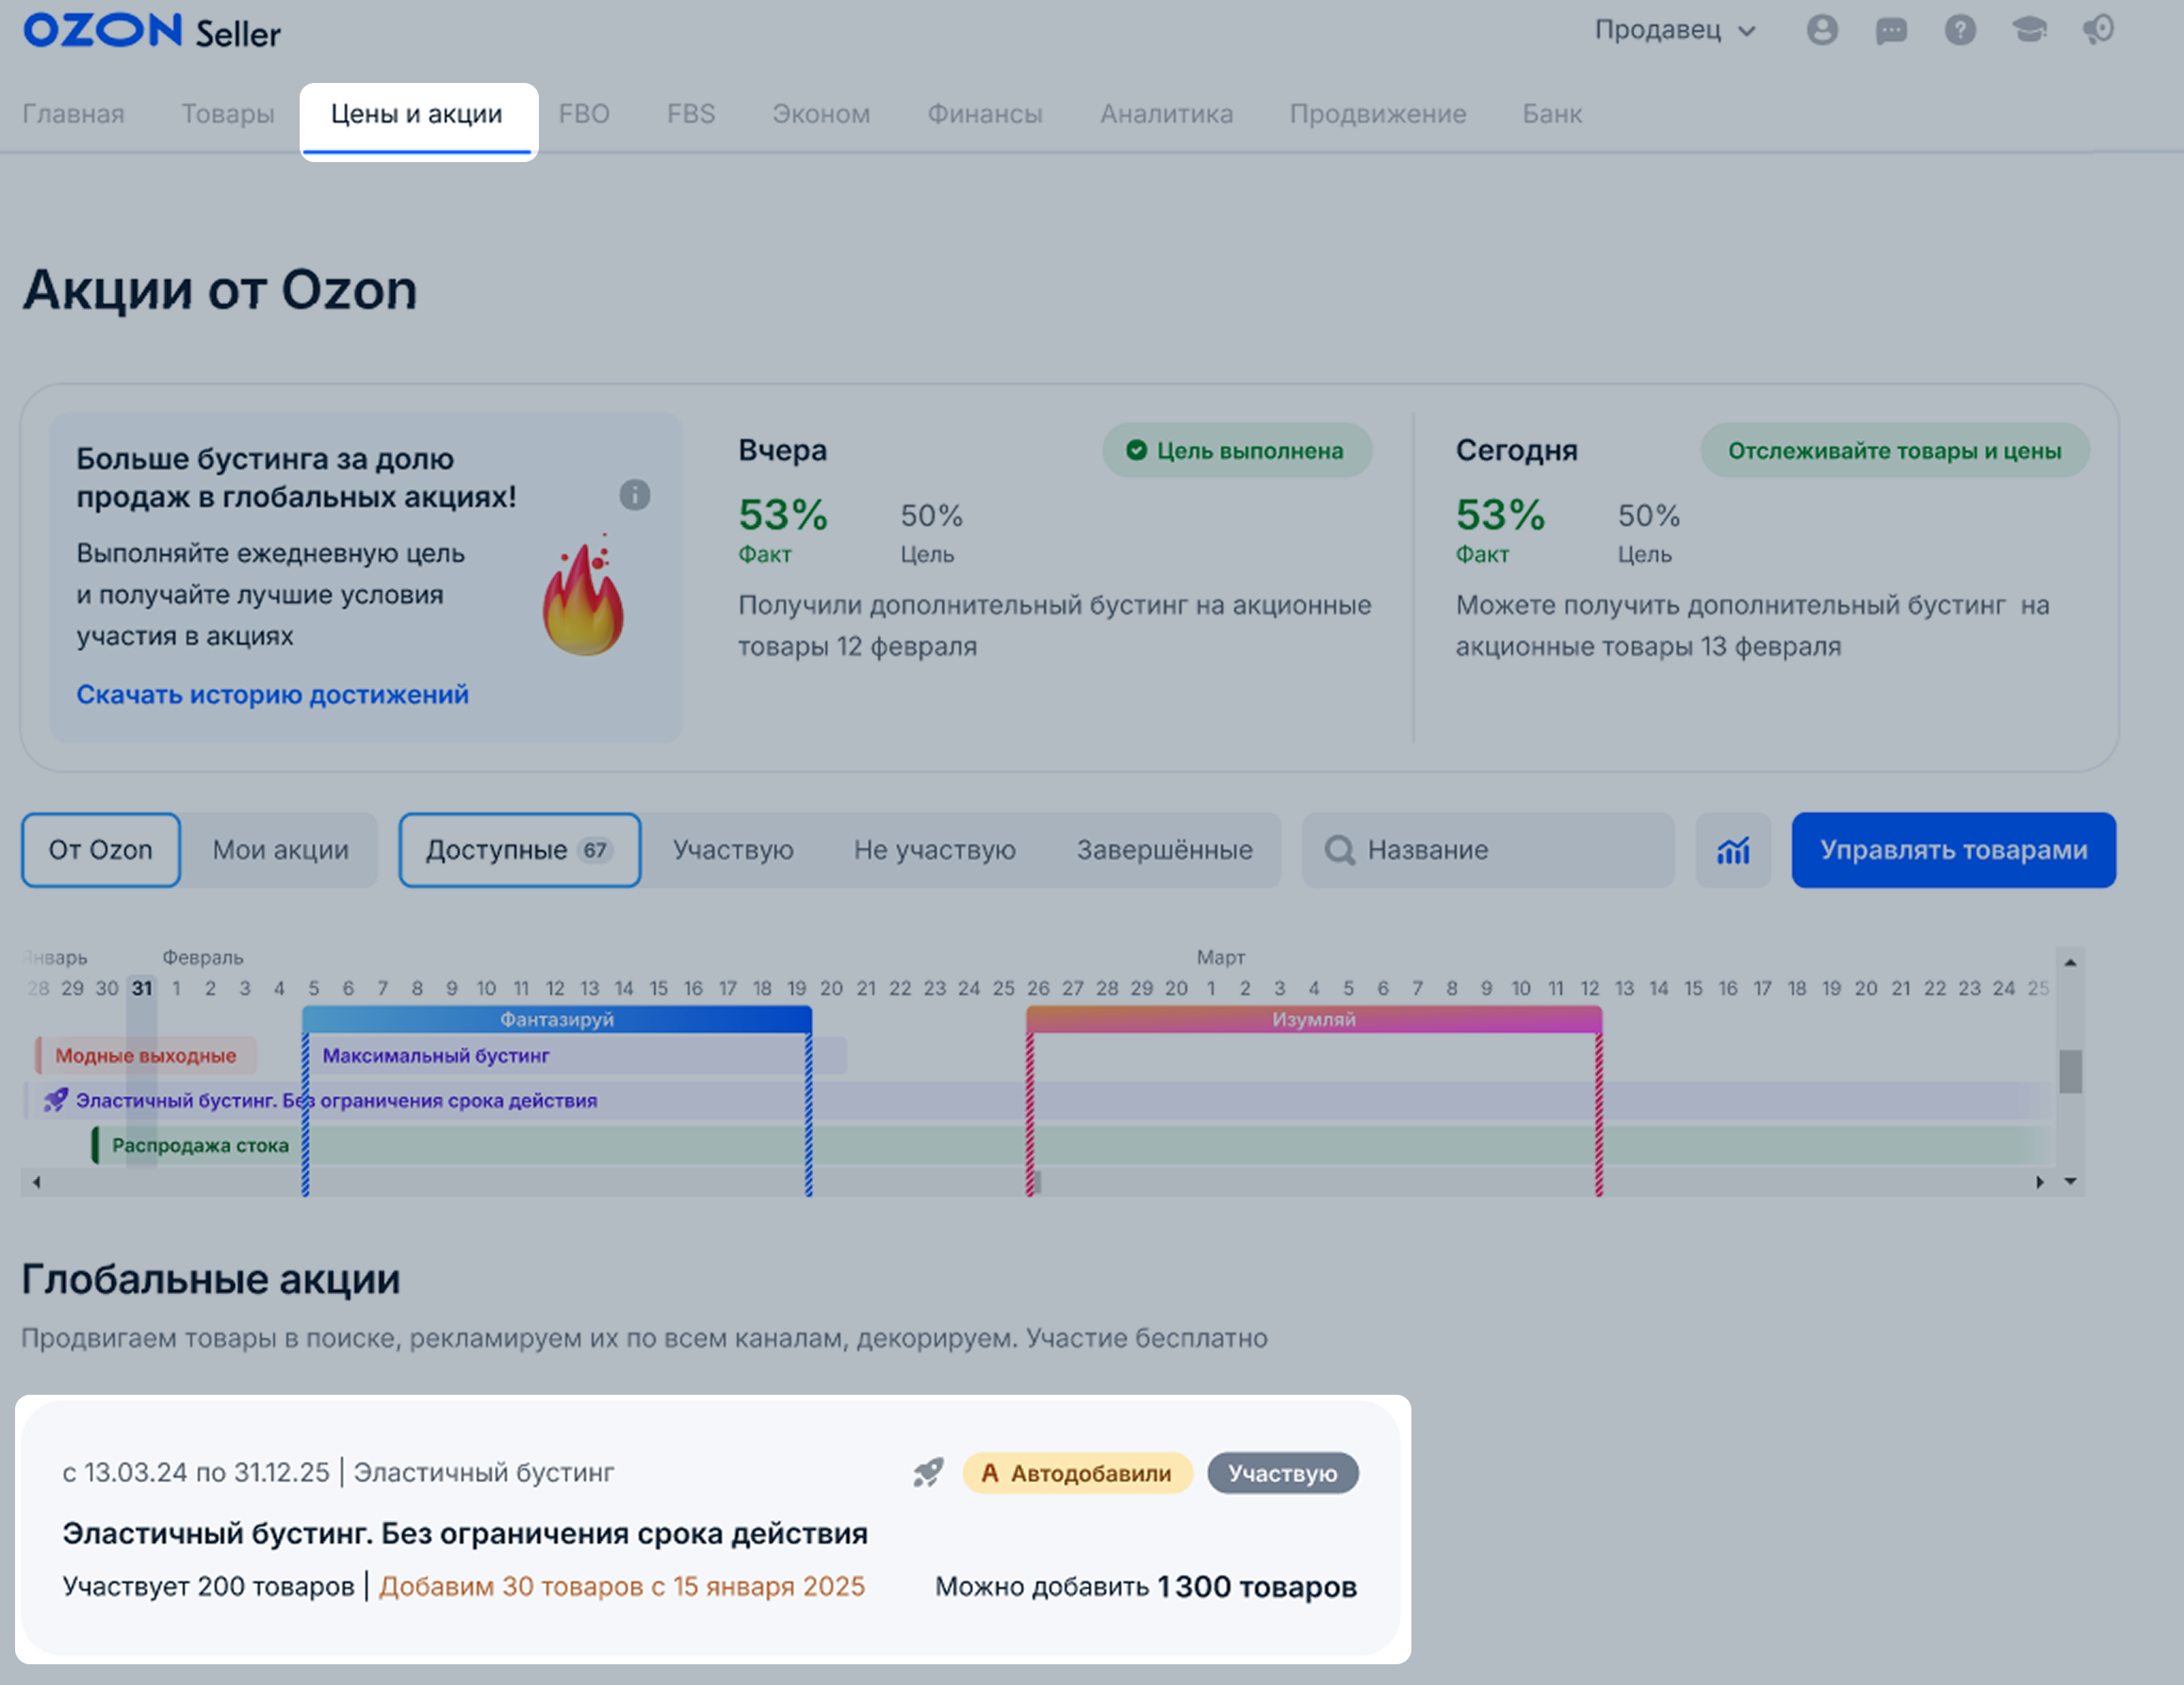Open the analytics chart icon button
Image resolution: width=2184 pixels, height=1685 pixels.
tap(1733, 850)
